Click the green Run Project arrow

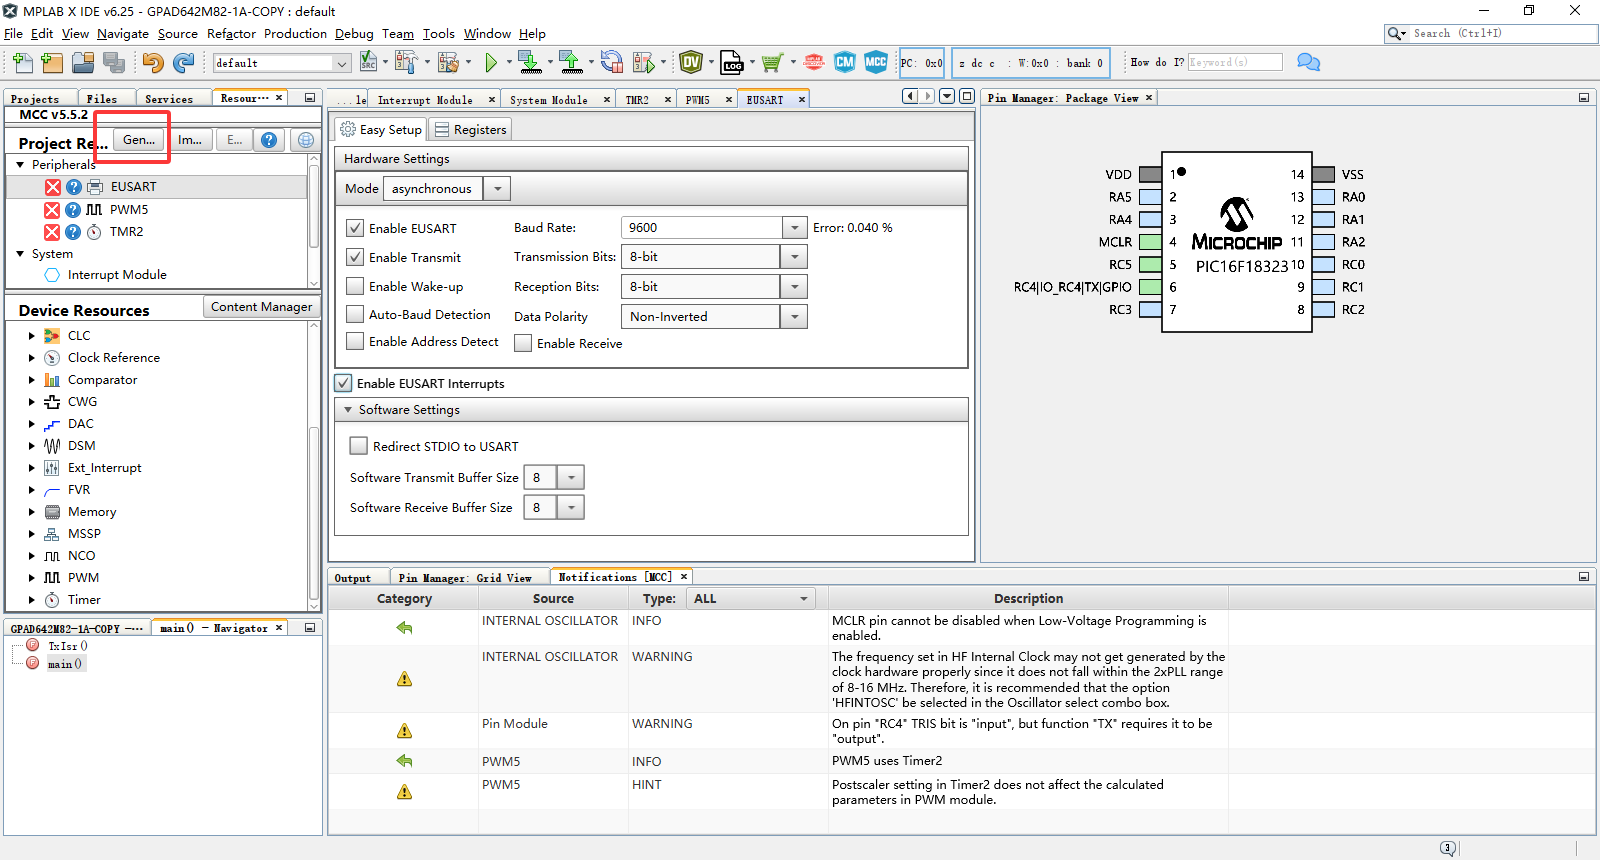(x=491, y=63)
